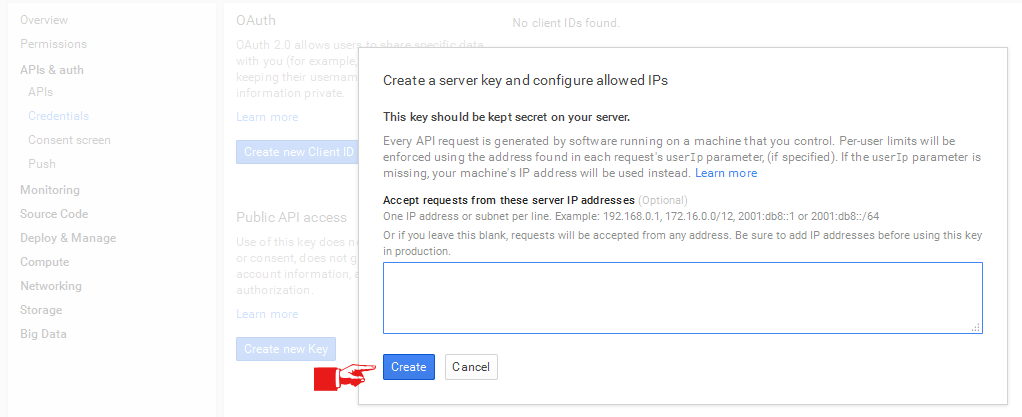Go to Permissions in sidebar

pyautogui.click(x=53, y=44)
